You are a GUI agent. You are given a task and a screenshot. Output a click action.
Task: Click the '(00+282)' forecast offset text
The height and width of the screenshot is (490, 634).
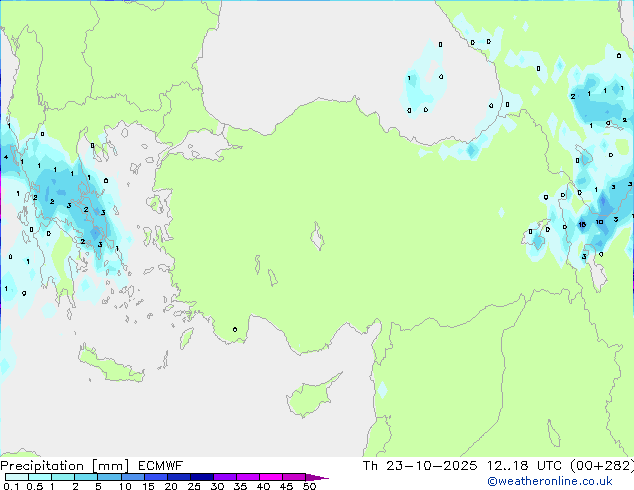[x=602, y=466]
